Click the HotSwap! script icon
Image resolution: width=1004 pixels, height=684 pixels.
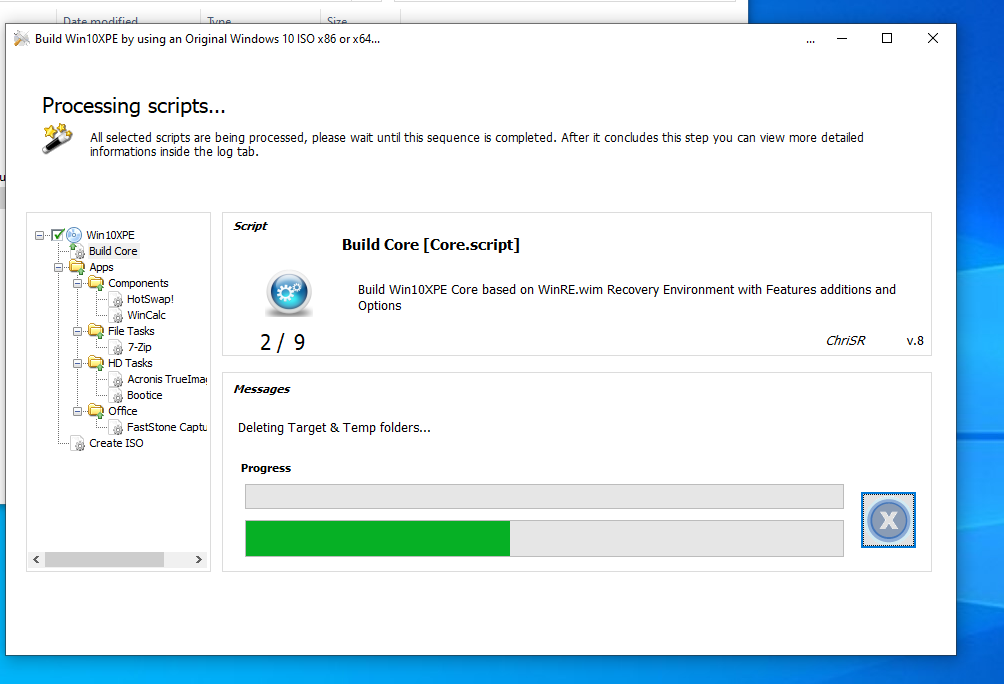click(116, 299)
